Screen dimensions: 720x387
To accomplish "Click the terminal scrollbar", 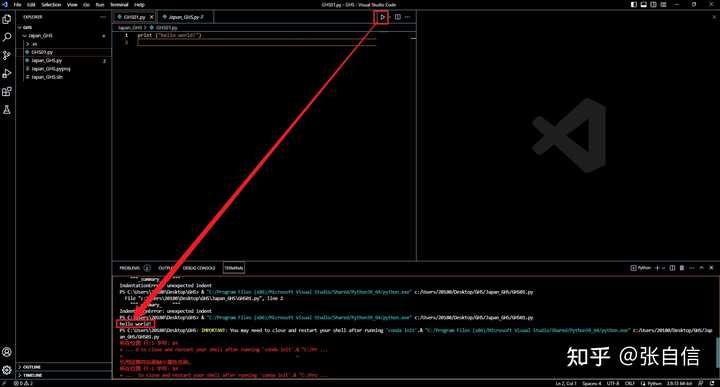I will coord(717,353).
